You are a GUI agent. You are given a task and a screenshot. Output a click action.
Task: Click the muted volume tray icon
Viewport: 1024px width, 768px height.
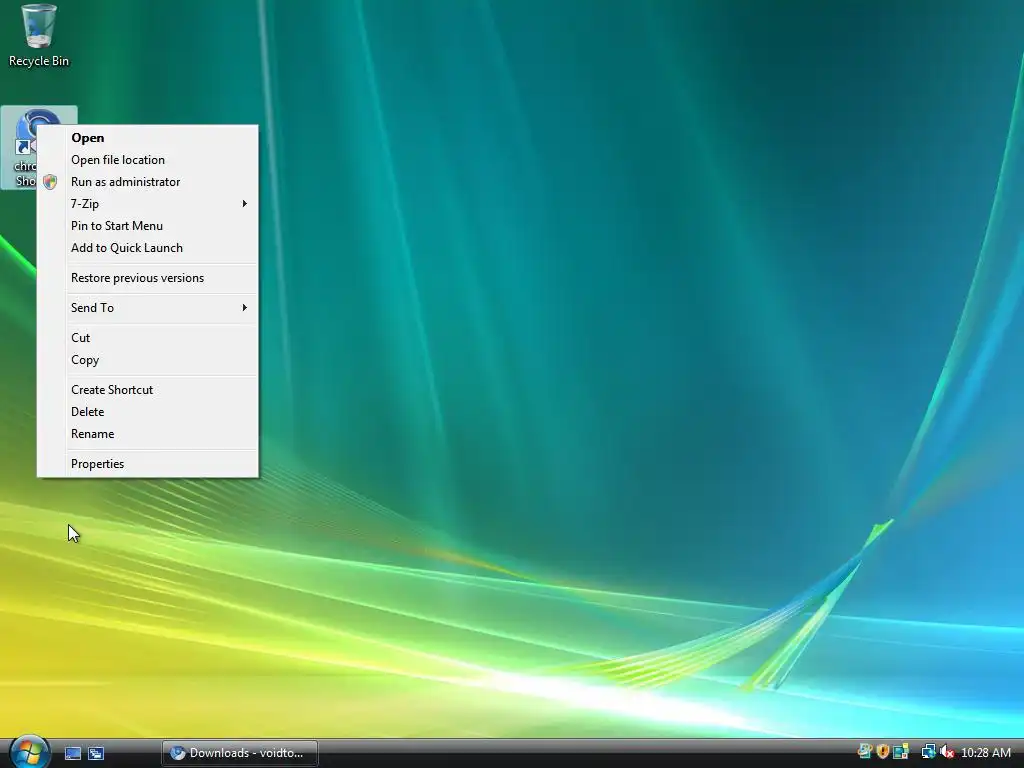[x=947, y=752]
